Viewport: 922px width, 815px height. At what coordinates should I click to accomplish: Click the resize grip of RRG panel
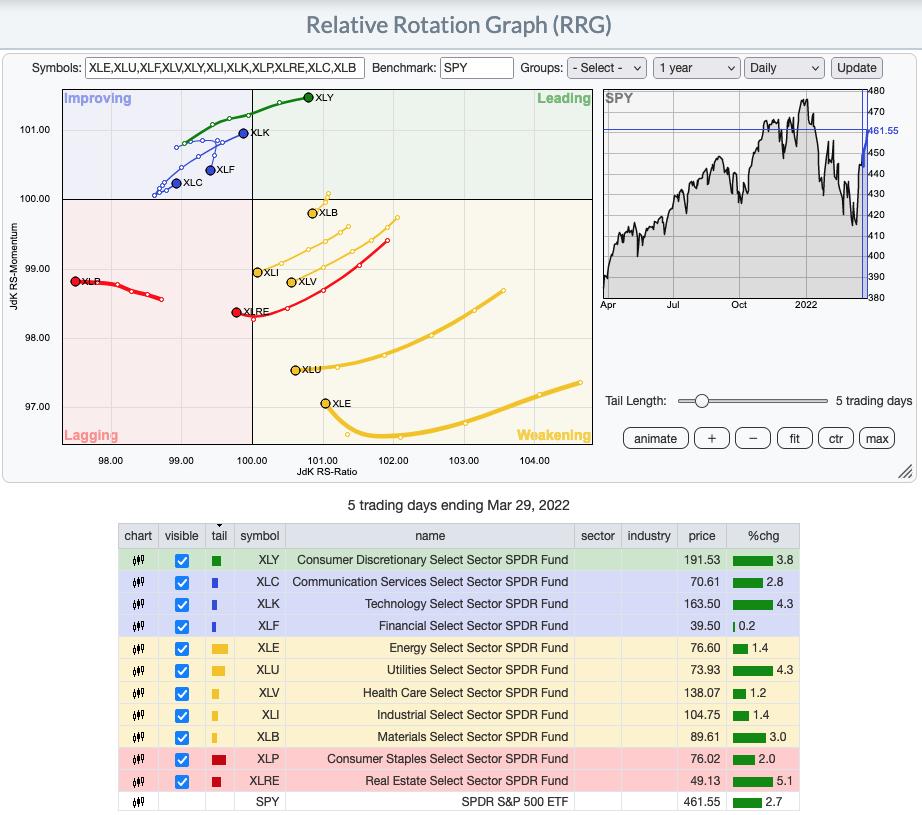(x=906, y=472)
